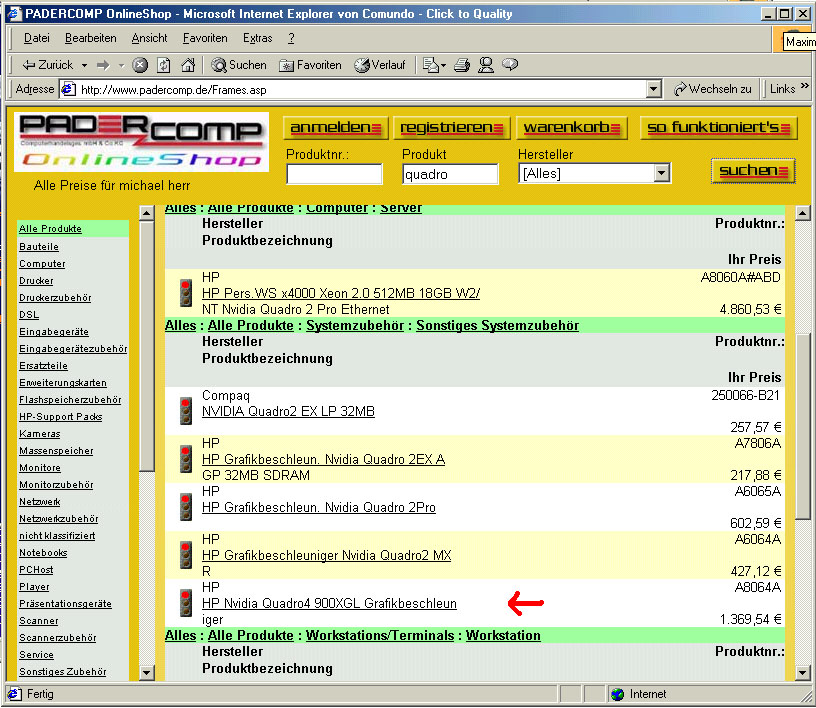816x708 pixels.
Task: Open the Bearbeiten menu
Action: 91,38
